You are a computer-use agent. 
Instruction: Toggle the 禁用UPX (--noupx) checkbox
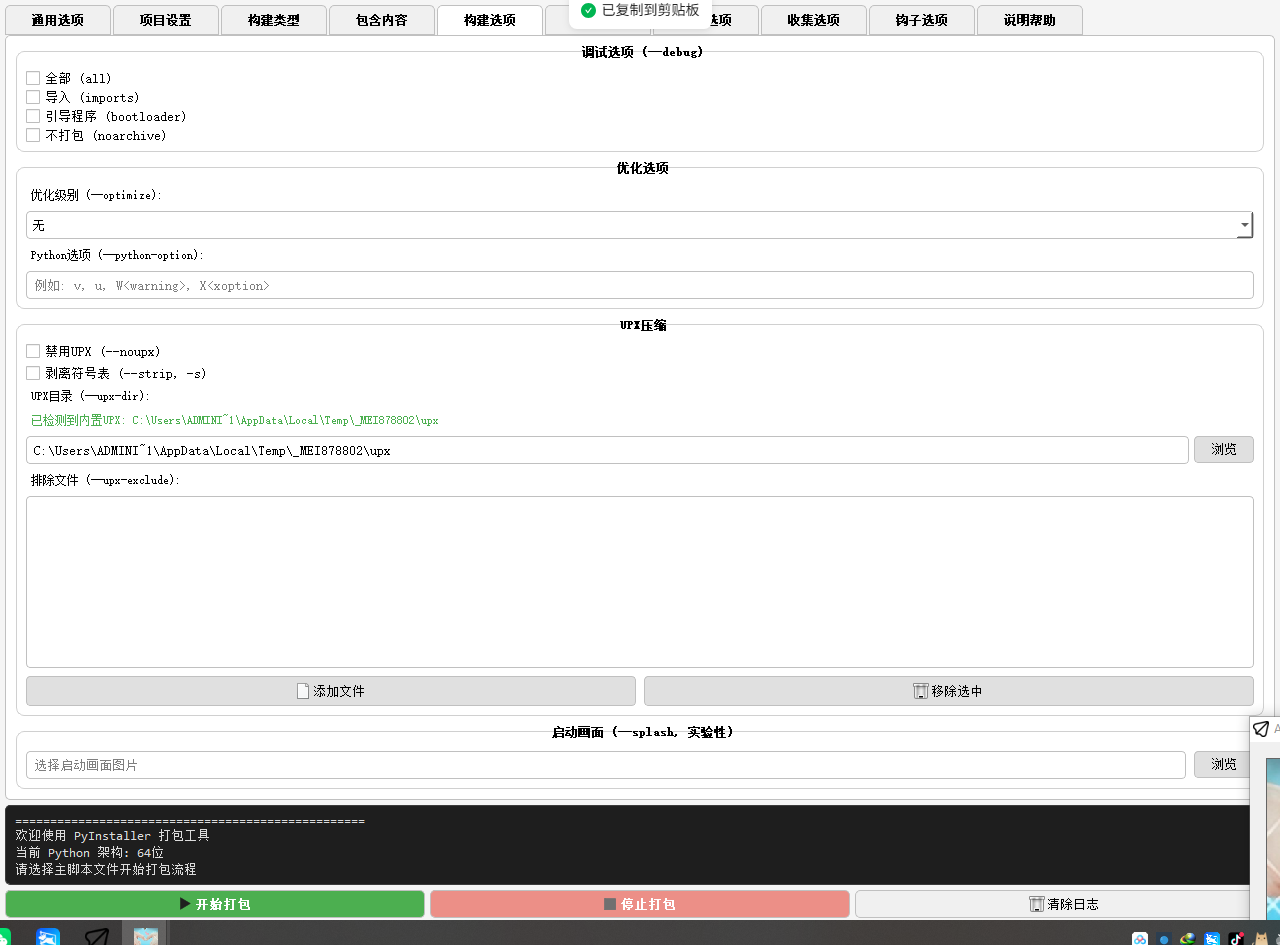coord(33,351)
